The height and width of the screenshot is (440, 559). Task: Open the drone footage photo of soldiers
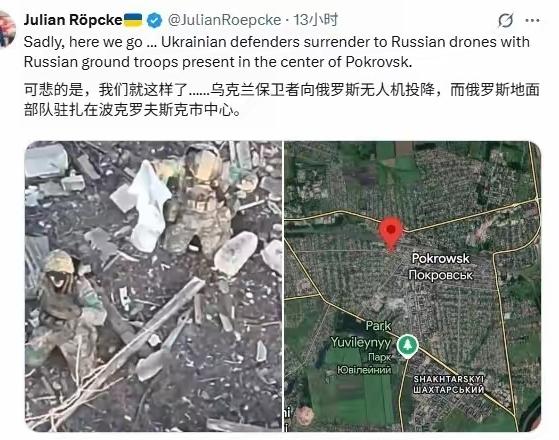[153, 286]
